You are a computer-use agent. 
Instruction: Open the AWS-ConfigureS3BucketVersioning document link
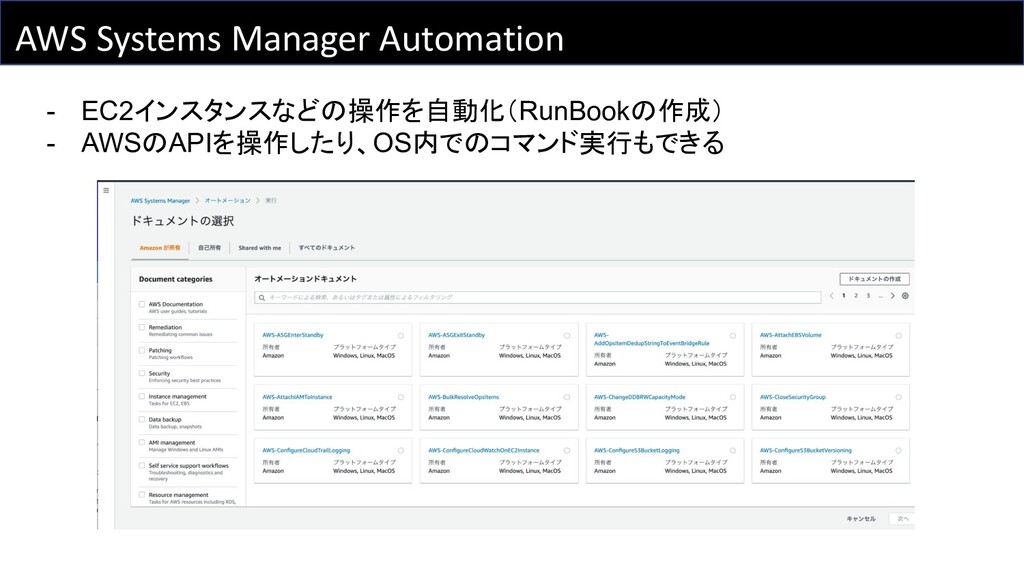coord(806,451)
